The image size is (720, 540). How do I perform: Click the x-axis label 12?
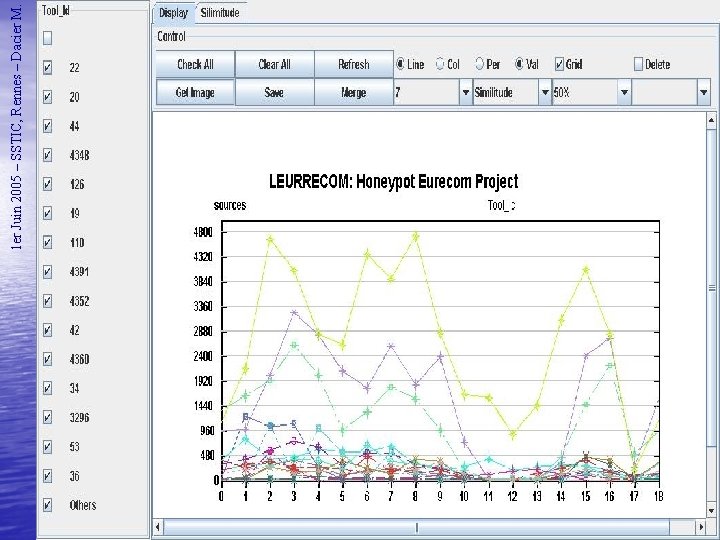[x=512, y=496]
